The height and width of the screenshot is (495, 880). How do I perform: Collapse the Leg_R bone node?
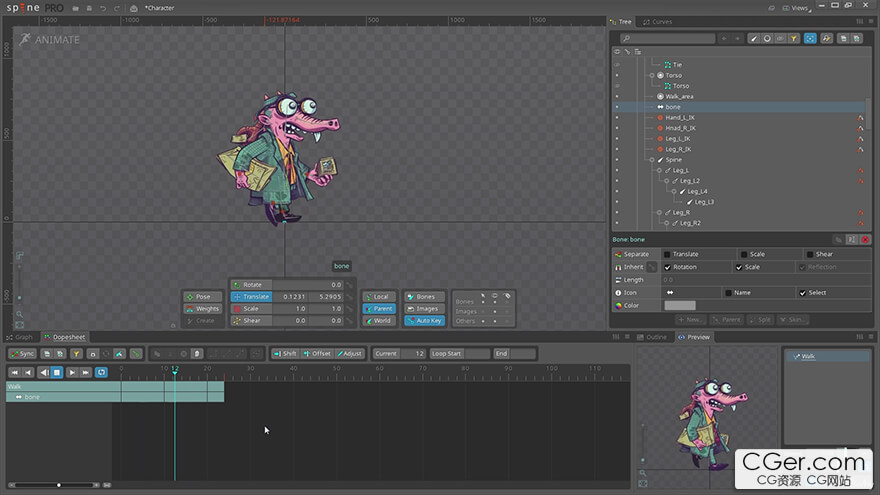659,213
